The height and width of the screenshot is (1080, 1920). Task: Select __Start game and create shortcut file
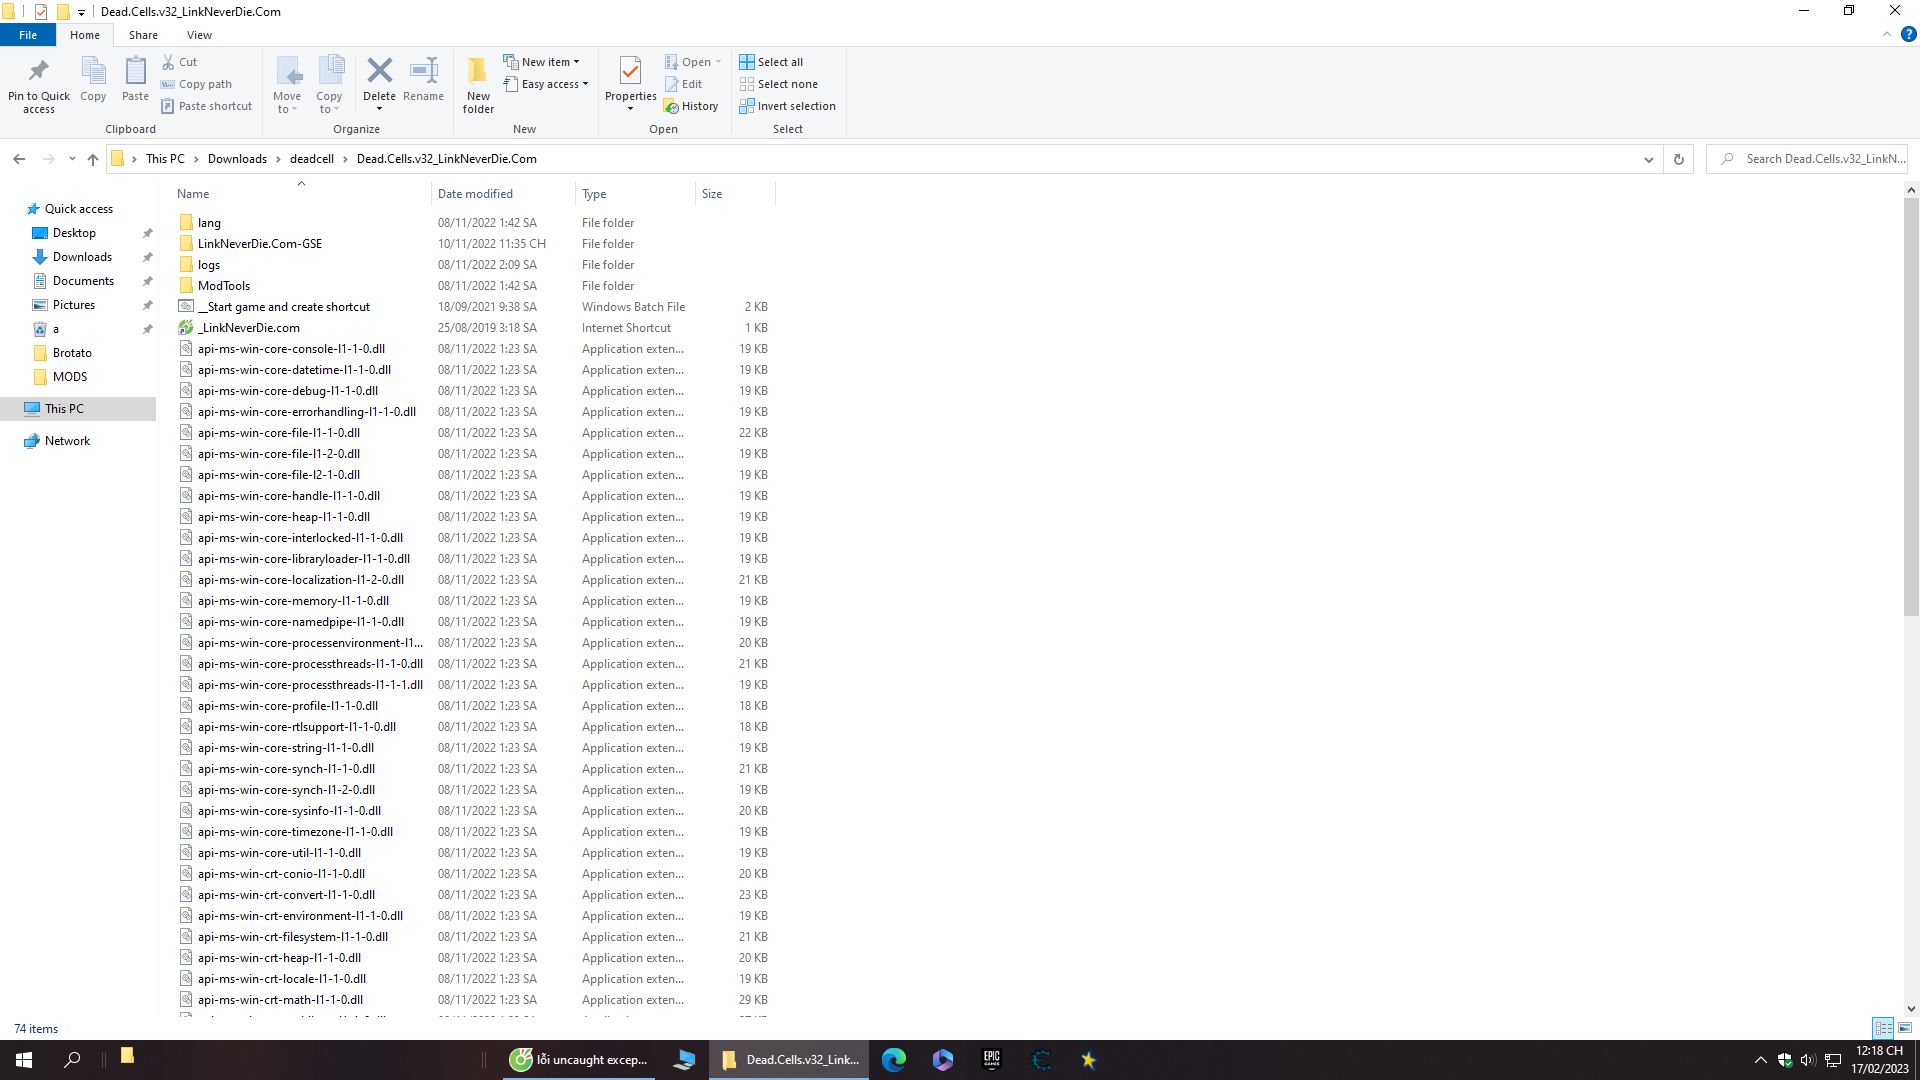point(284,307)
